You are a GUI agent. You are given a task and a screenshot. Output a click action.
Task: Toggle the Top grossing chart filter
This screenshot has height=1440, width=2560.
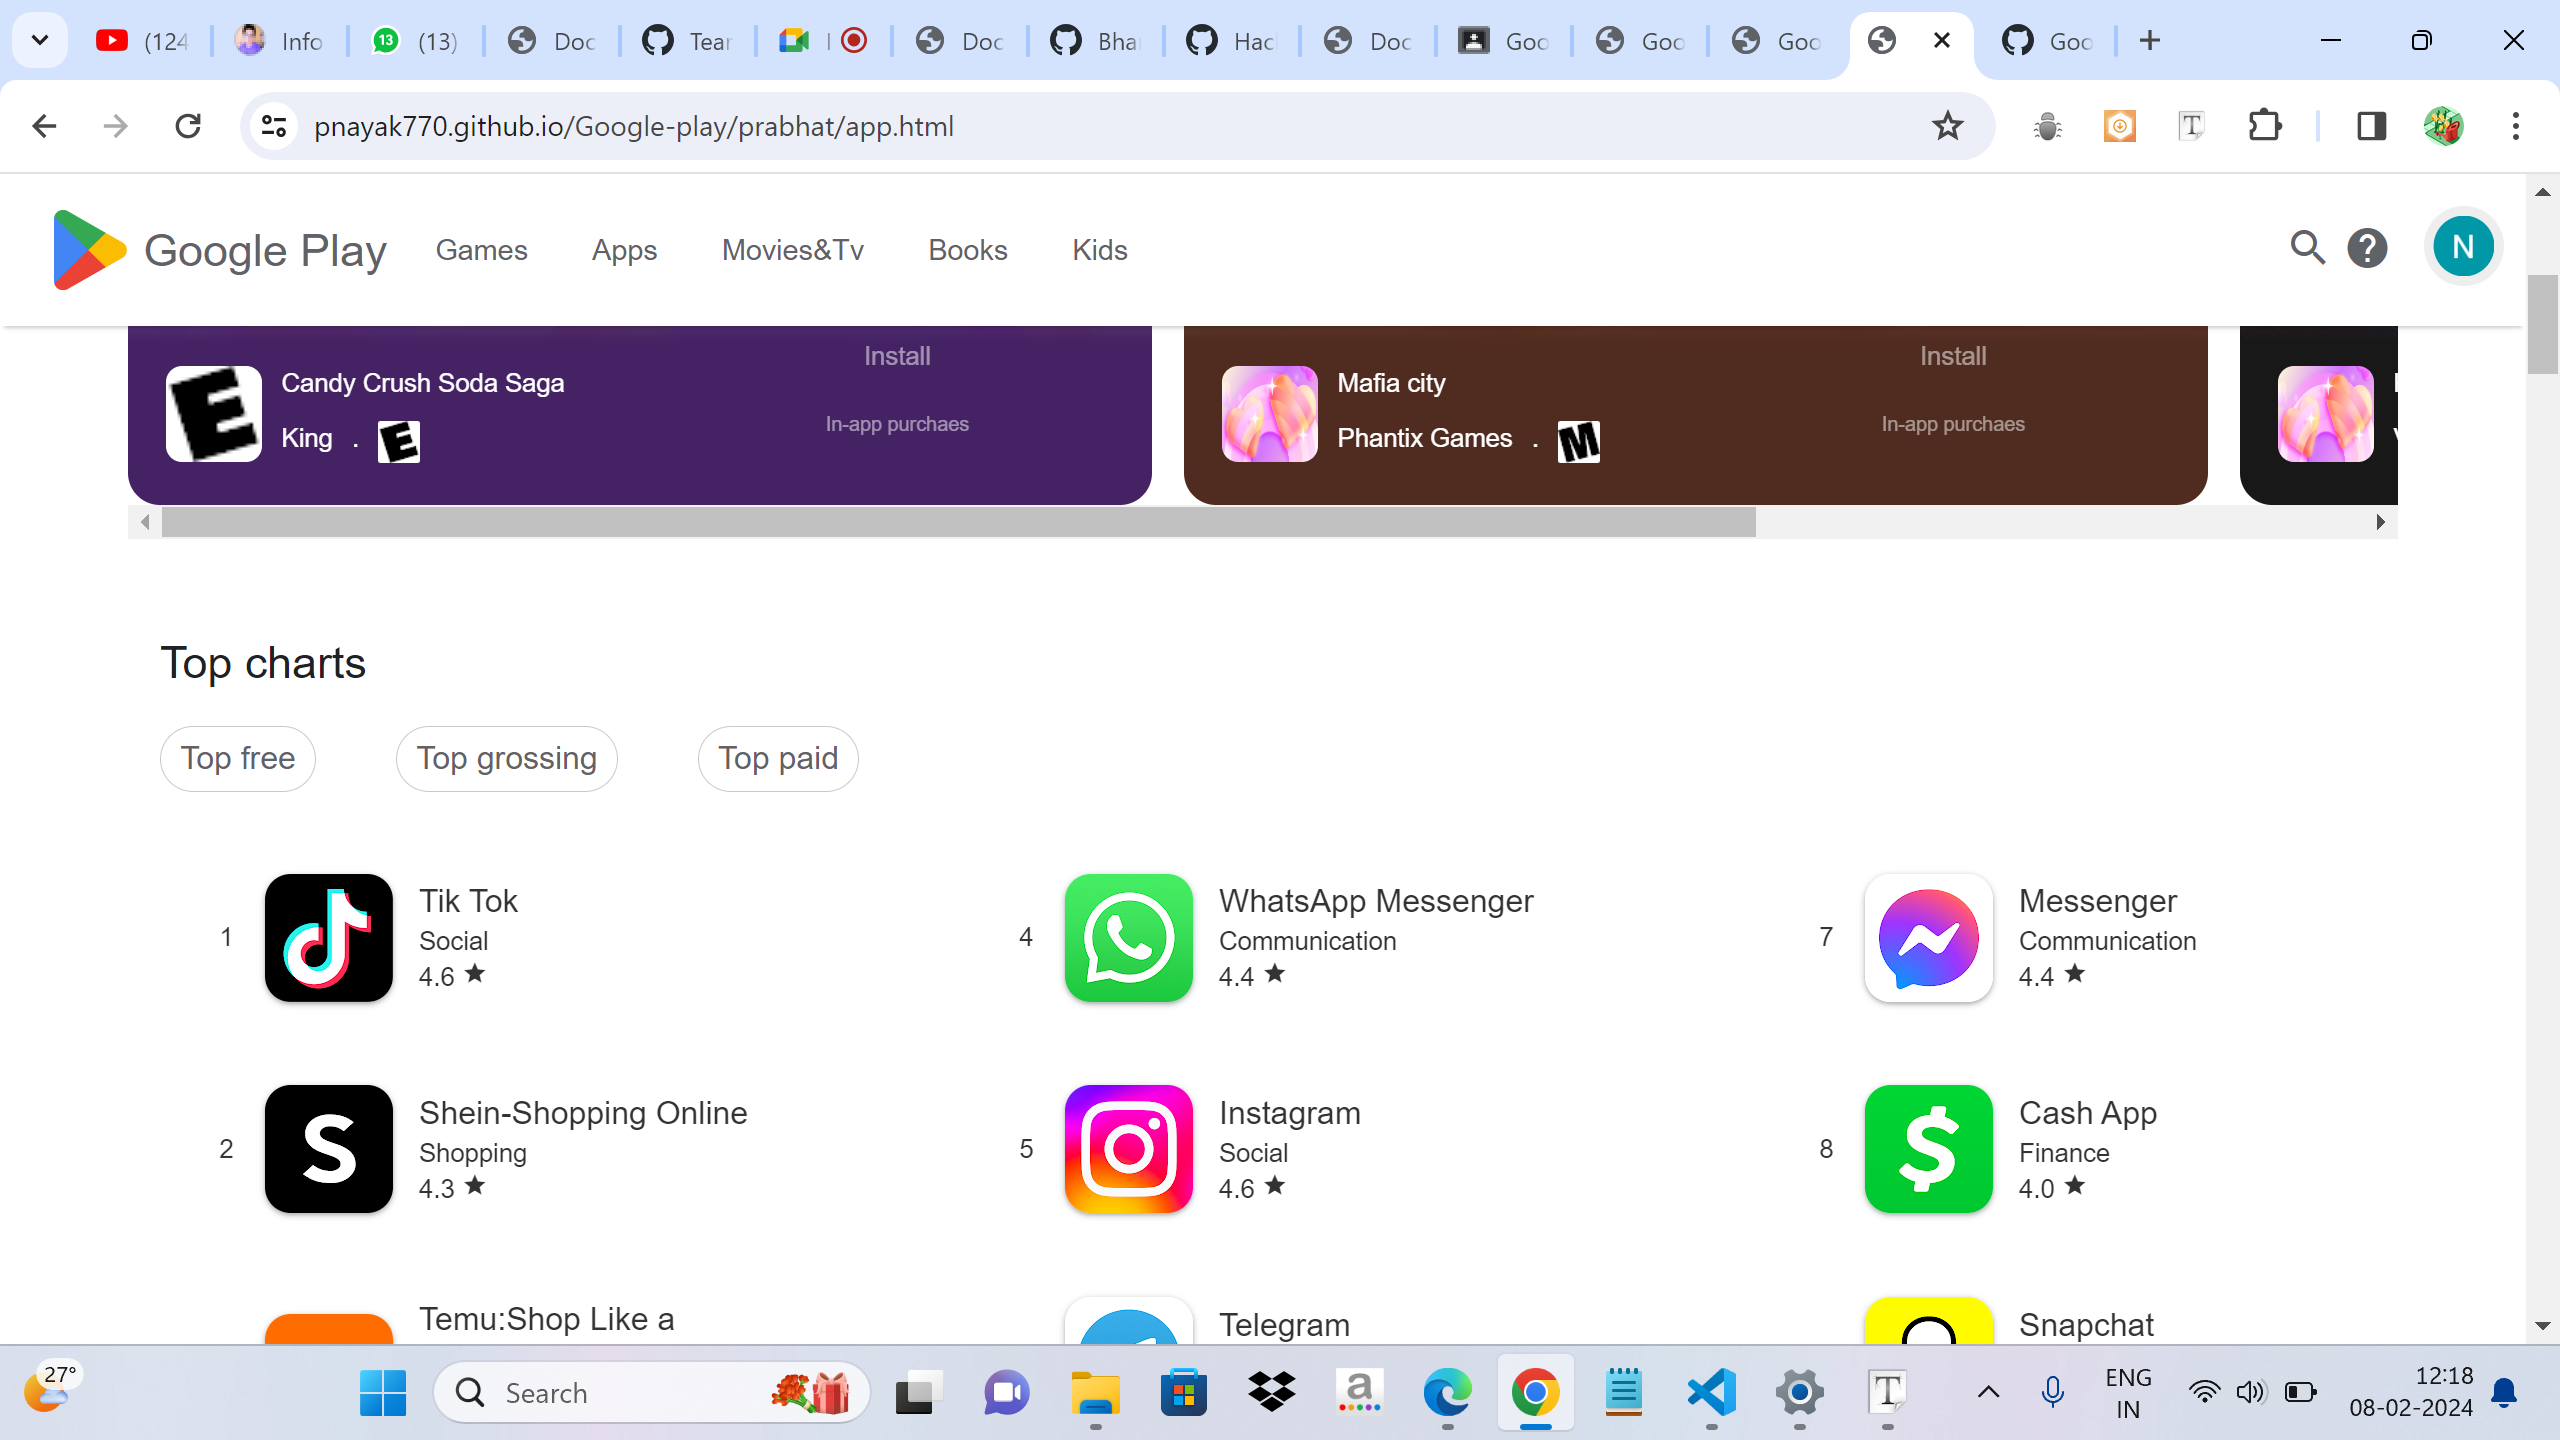click(x=506, y=758)
